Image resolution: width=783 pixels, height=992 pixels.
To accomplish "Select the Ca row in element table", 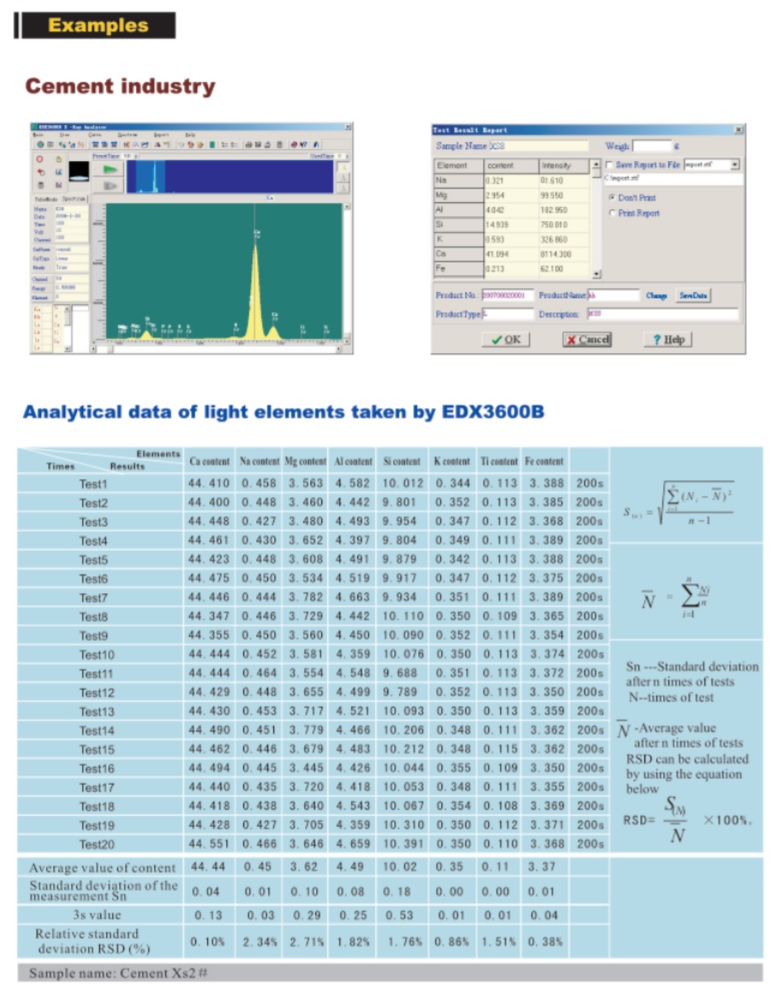I will pyautogui.click(x=512, y=254).
